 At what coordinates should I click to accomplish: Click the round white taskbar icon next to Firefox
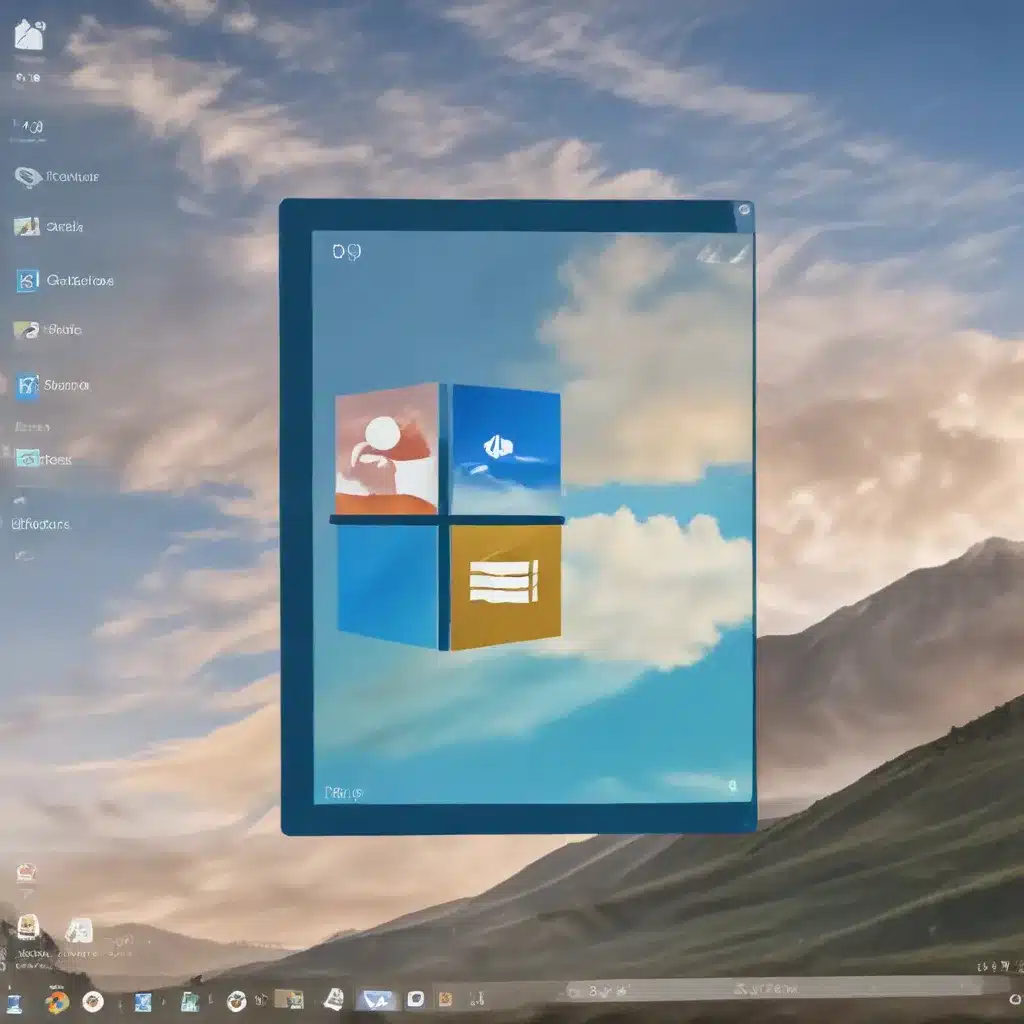pyautogui.click(x=93, y=1001)
